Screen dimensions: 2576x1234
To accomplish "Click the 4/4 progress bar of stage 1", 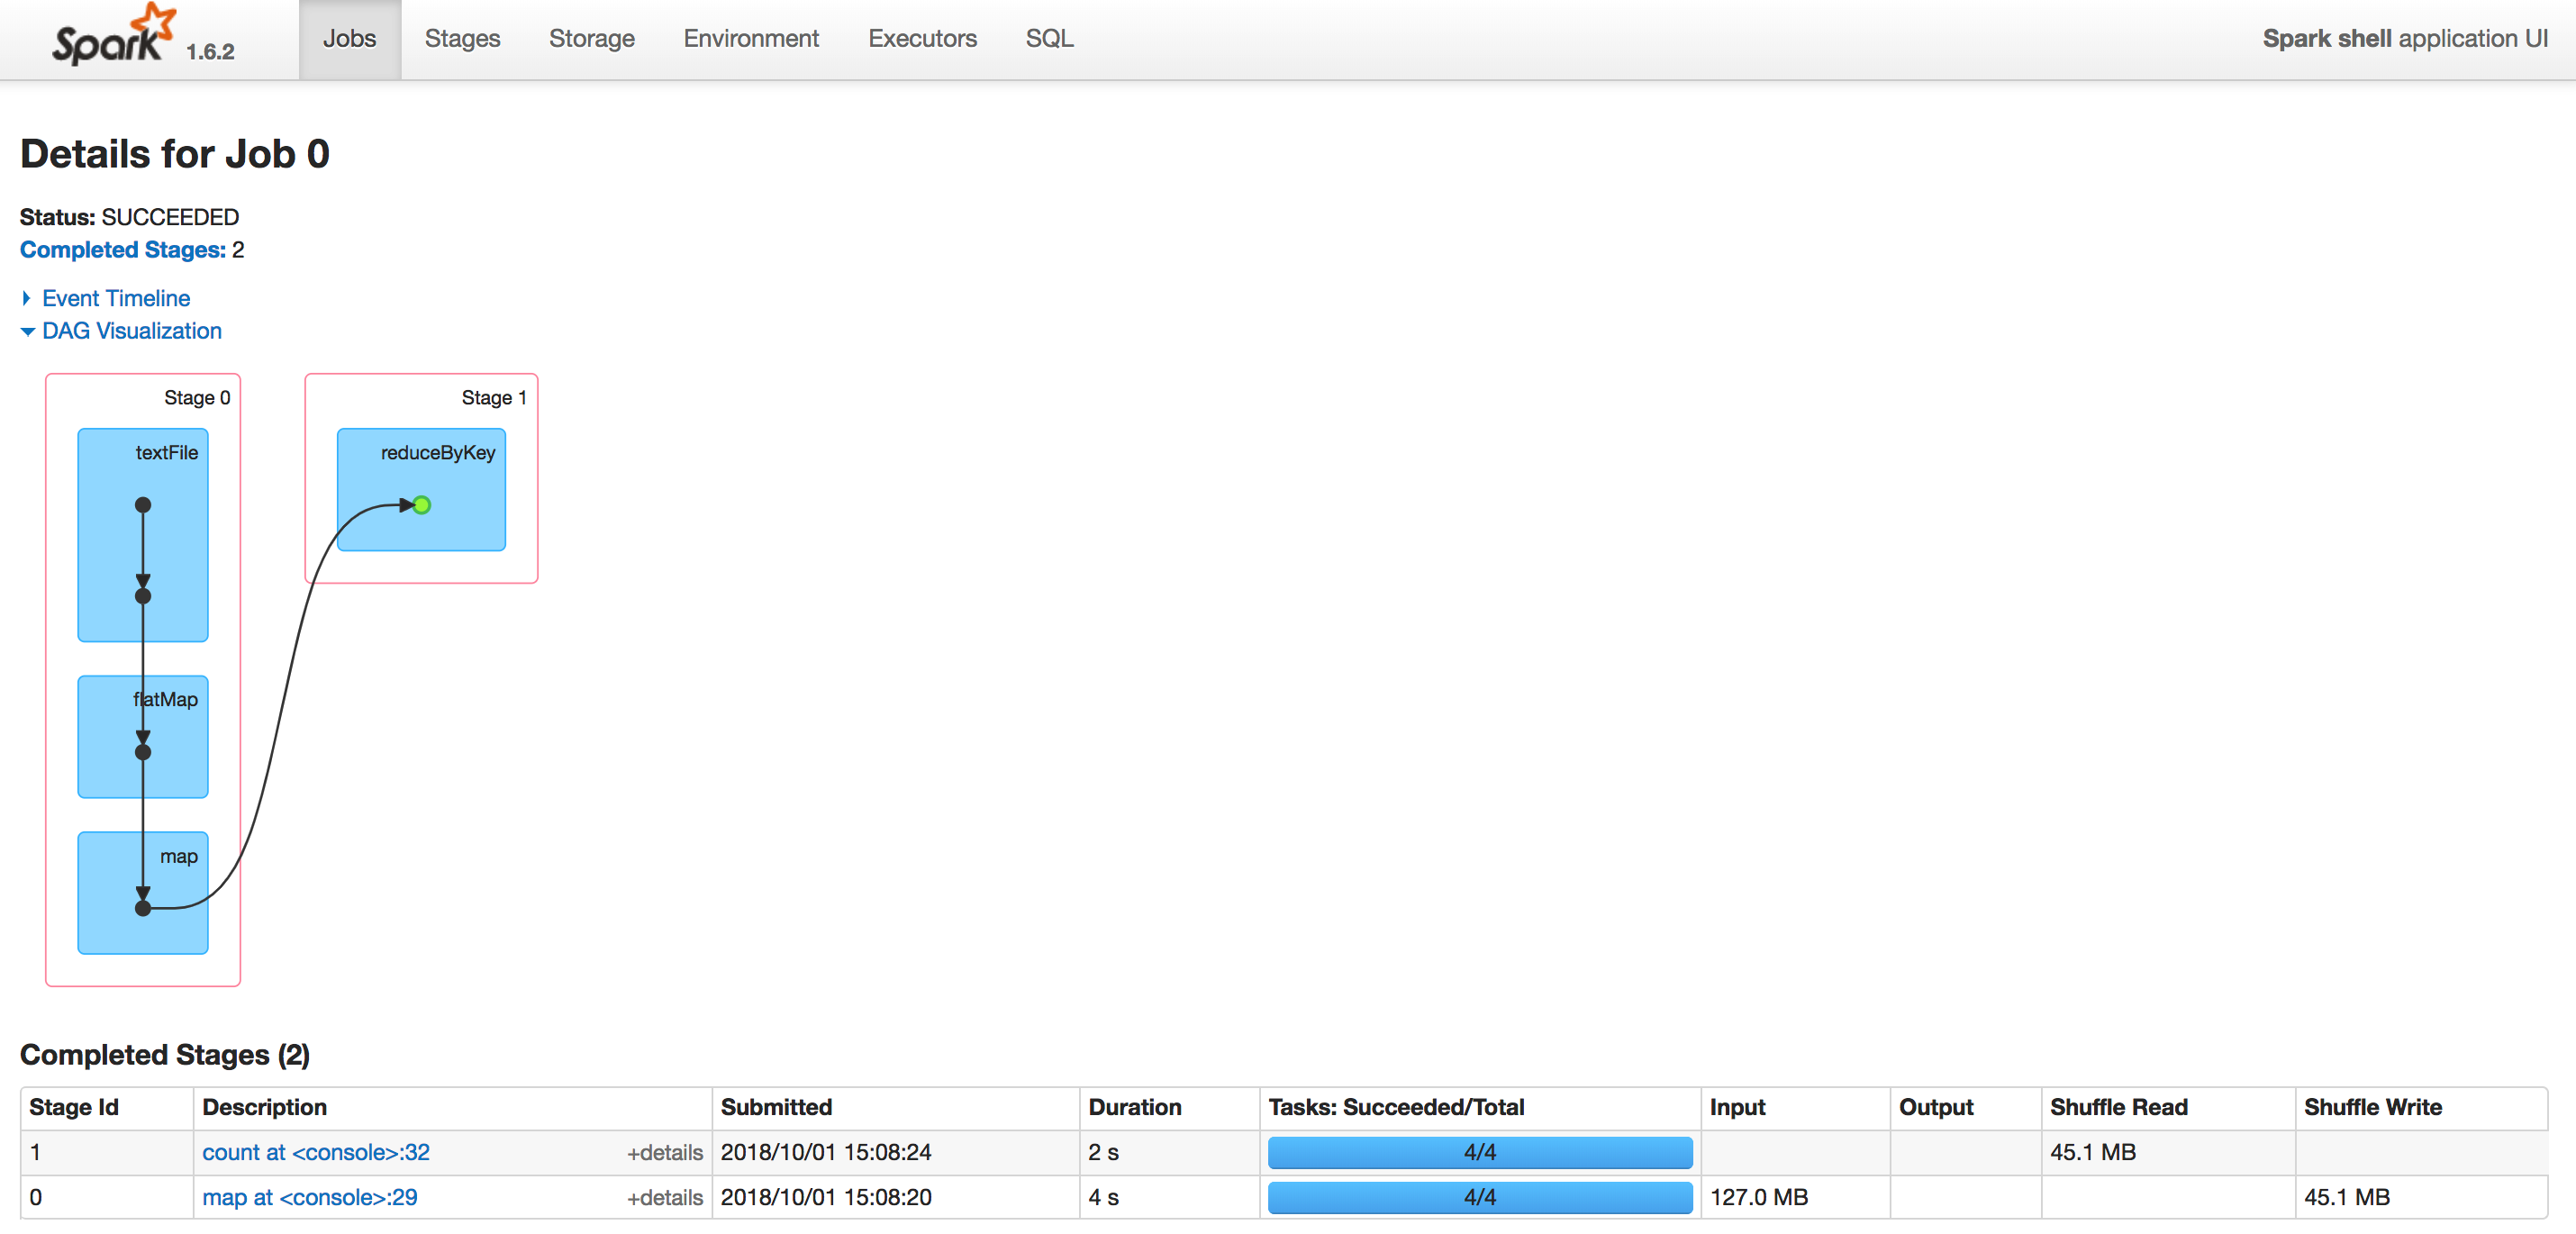I will click(x=1480, y=1152).
